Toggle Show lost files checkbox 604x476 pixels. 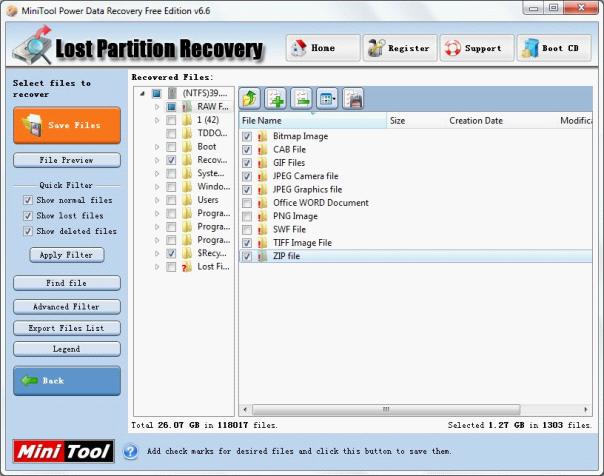pyautogui.click(x=28, y=216)
